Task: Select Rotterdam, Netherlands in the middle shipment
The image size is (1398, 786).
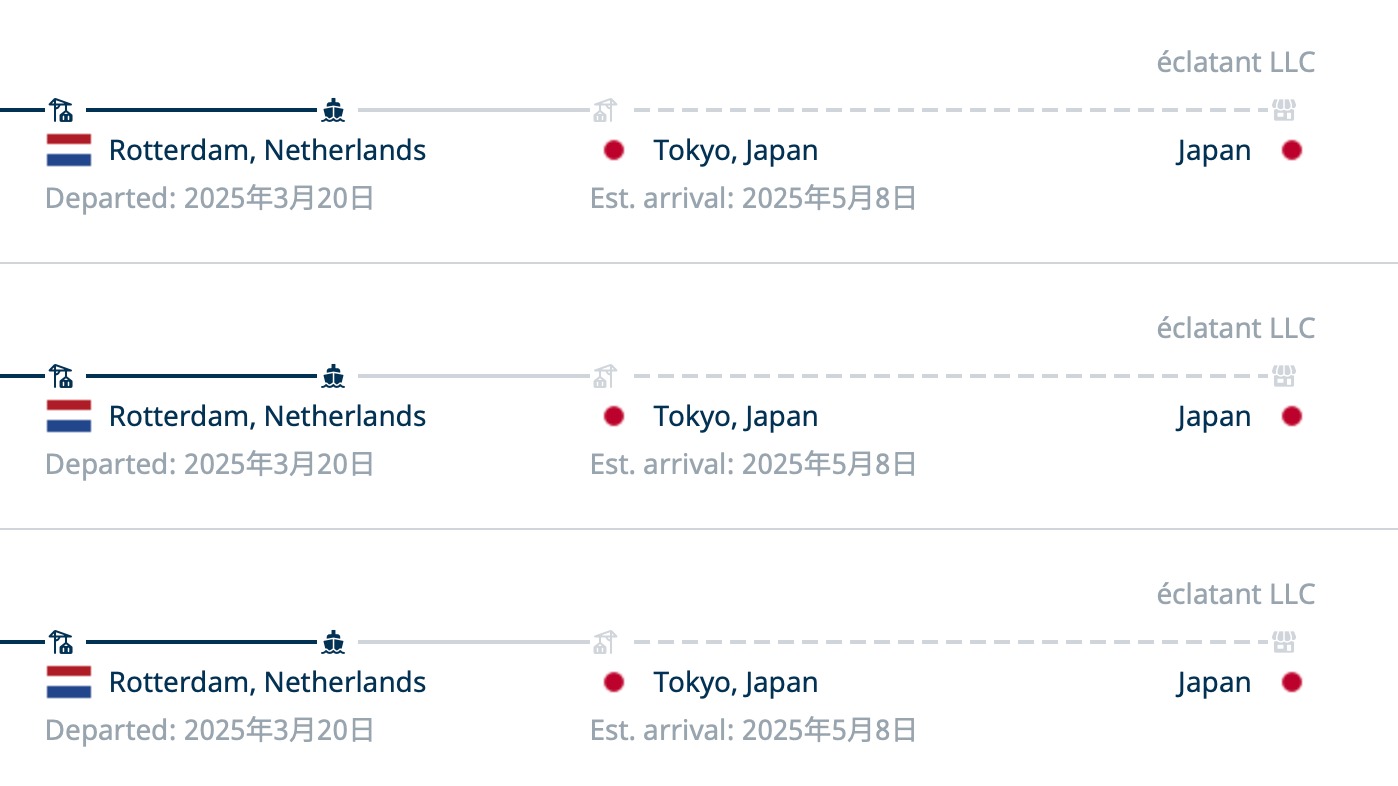Action: (x=267, y=416)
